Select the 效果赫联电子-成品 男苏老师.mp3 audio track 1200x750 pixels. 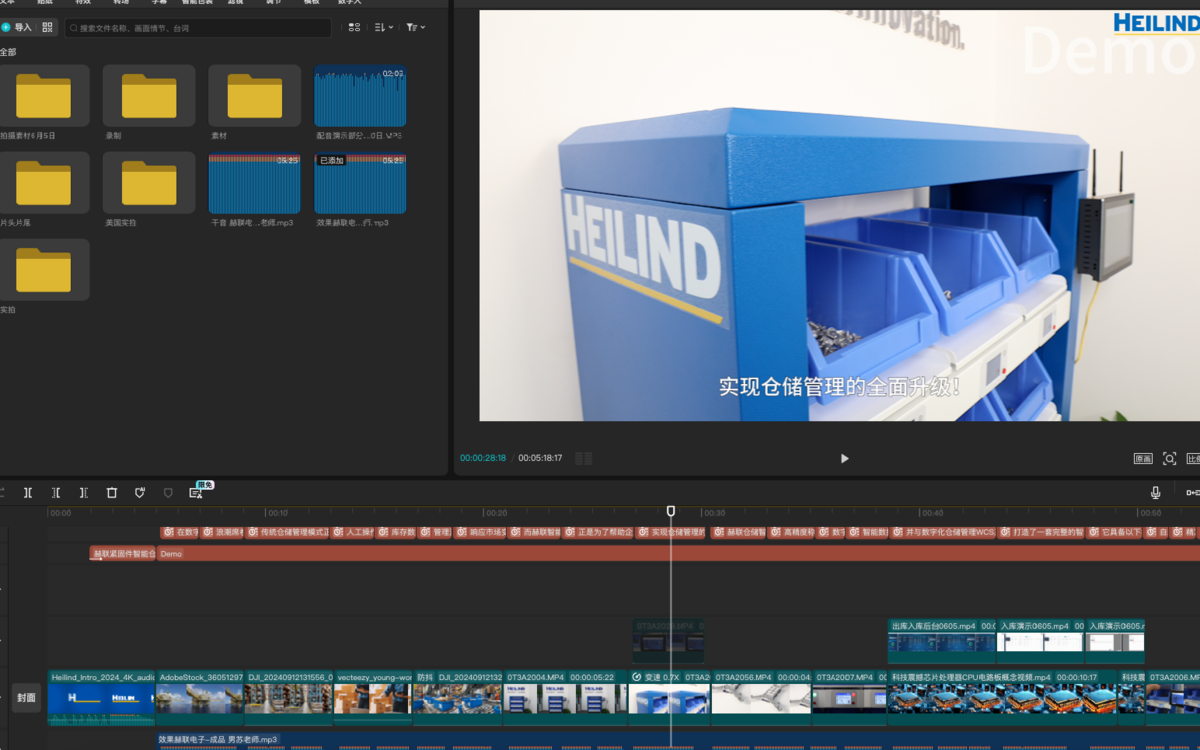(678, 740)
